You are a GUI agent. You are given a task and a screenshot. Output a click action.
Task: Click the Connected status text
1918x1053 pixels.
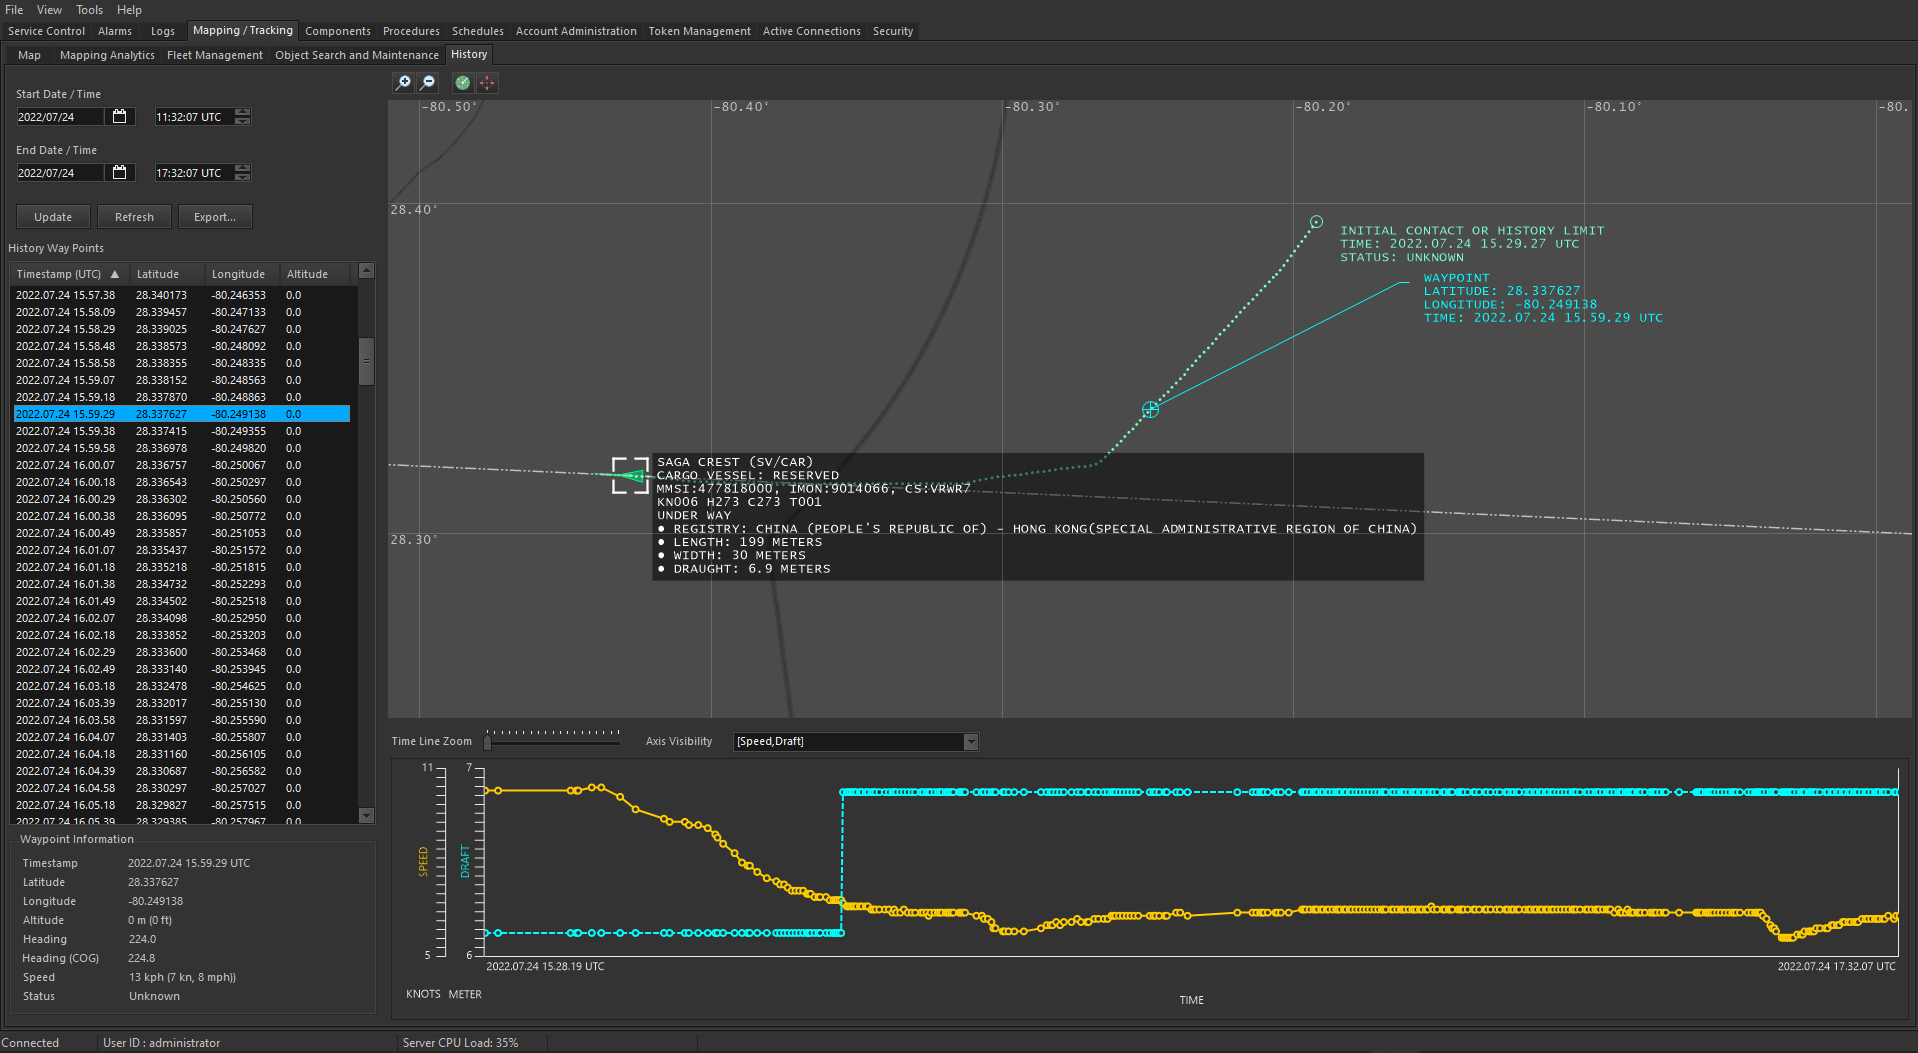30,1043
